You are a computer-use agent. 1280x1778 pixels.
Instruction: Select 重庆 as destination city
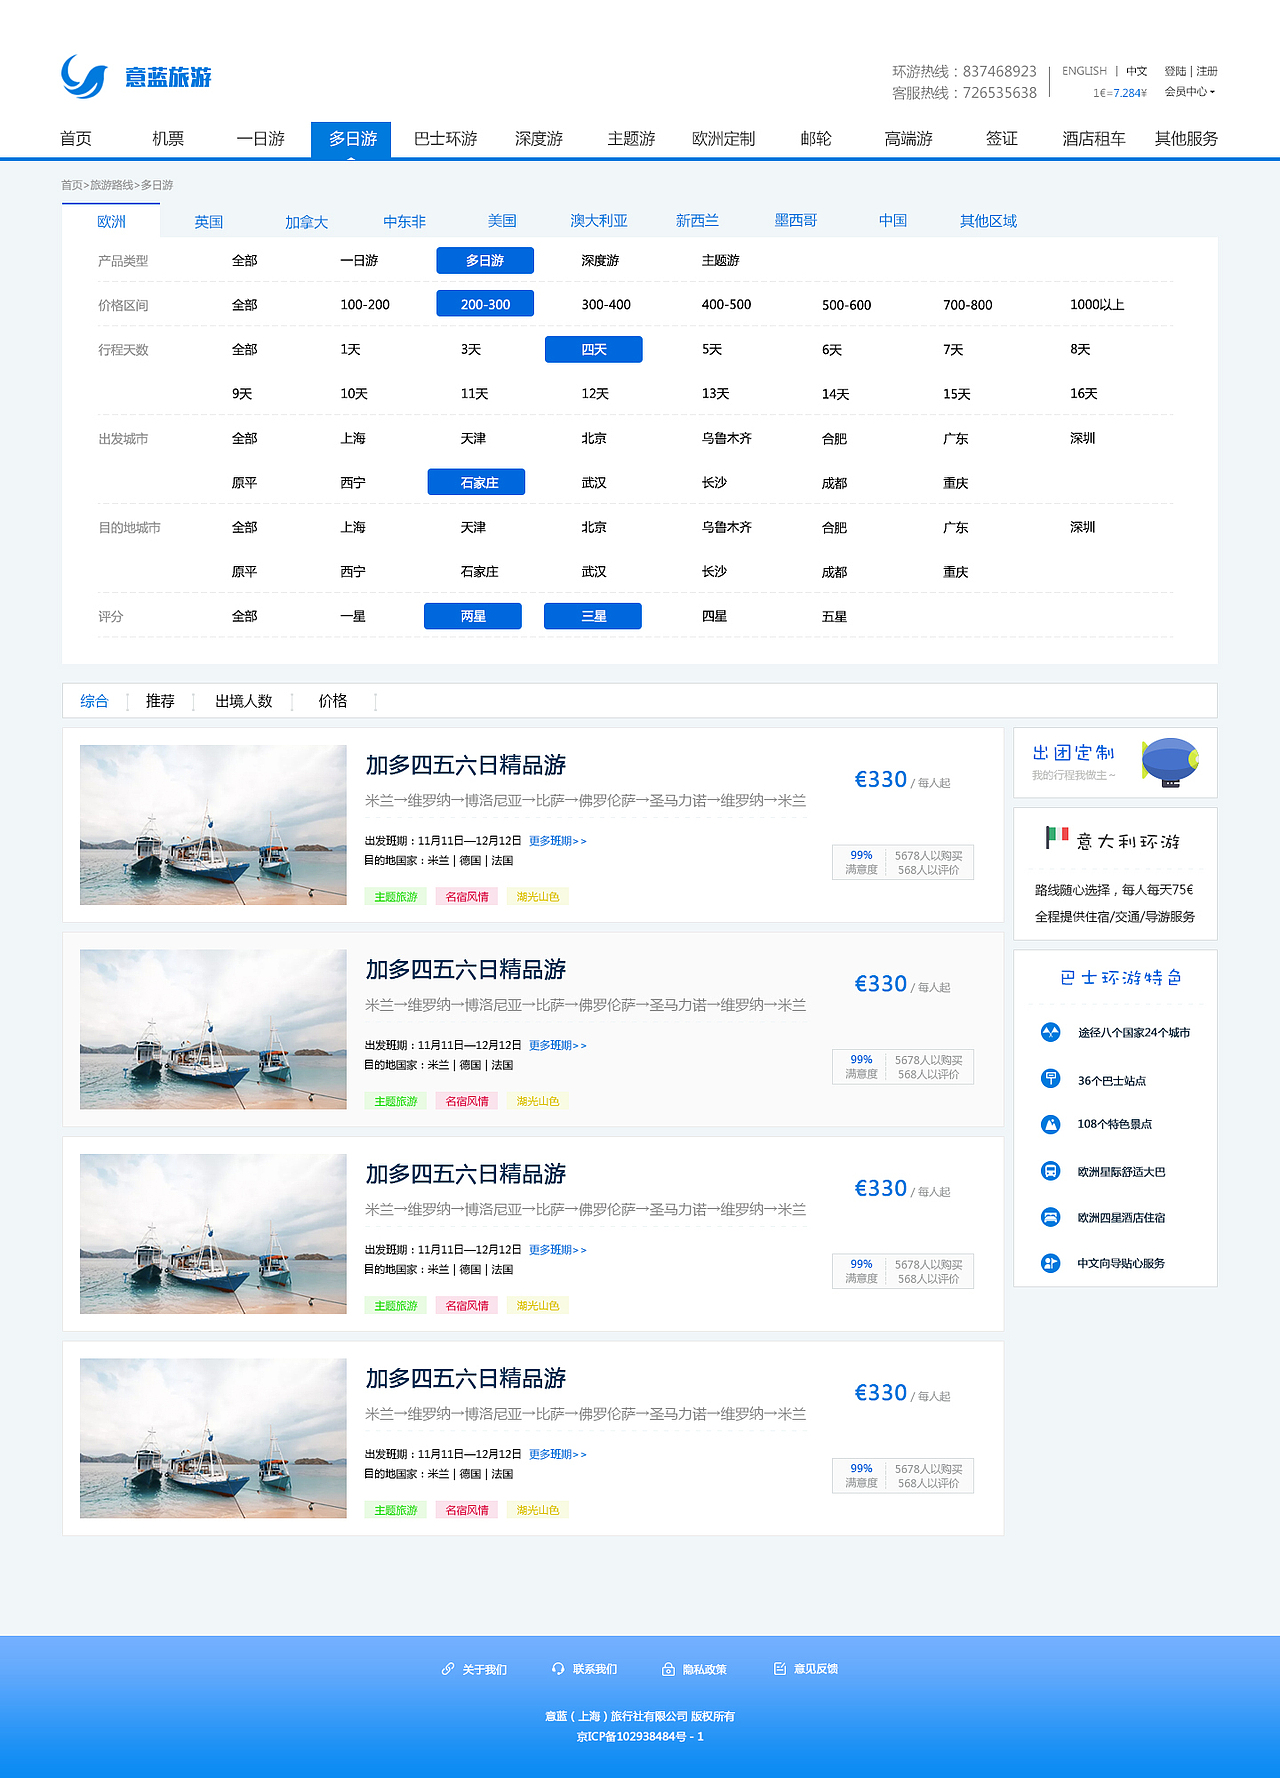coord(955,572)
